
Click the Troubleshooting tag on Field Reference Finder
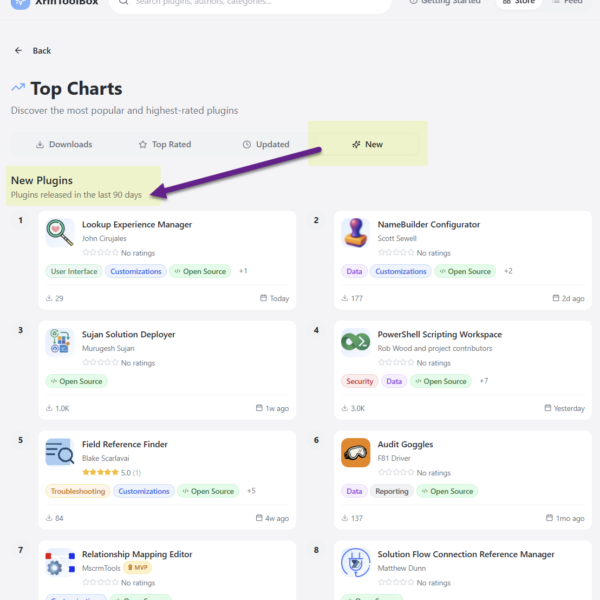[76, 491]
